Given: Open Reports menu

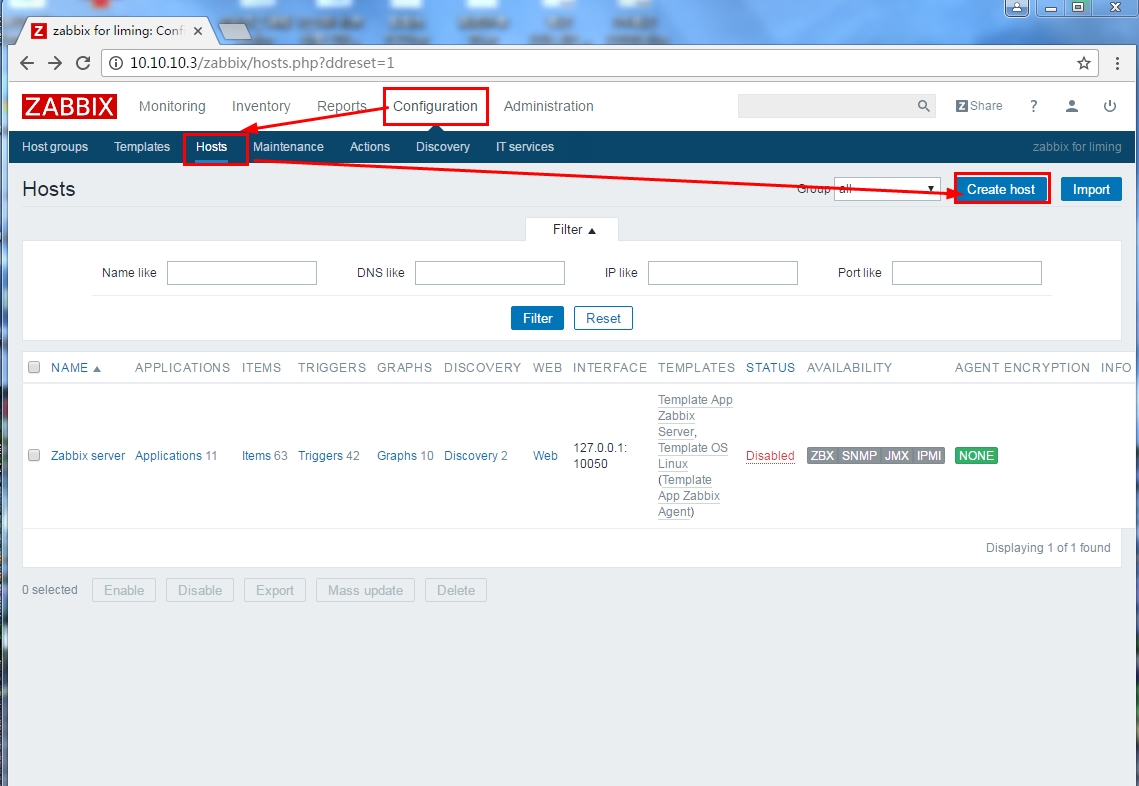Looking at the screenshot, I should [x=341, y=106].
